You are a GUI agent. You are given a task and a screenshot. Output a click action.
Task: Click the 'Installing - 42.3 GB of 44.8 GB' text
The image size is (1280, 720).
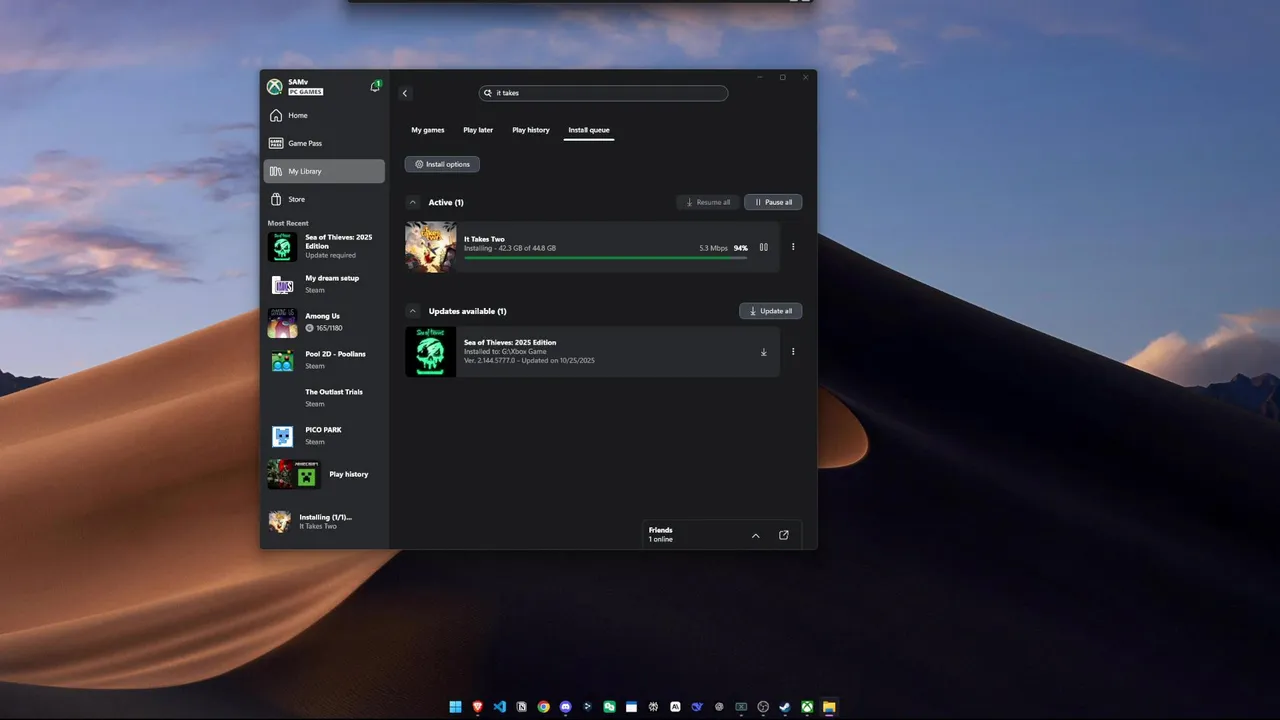(510, 248)
